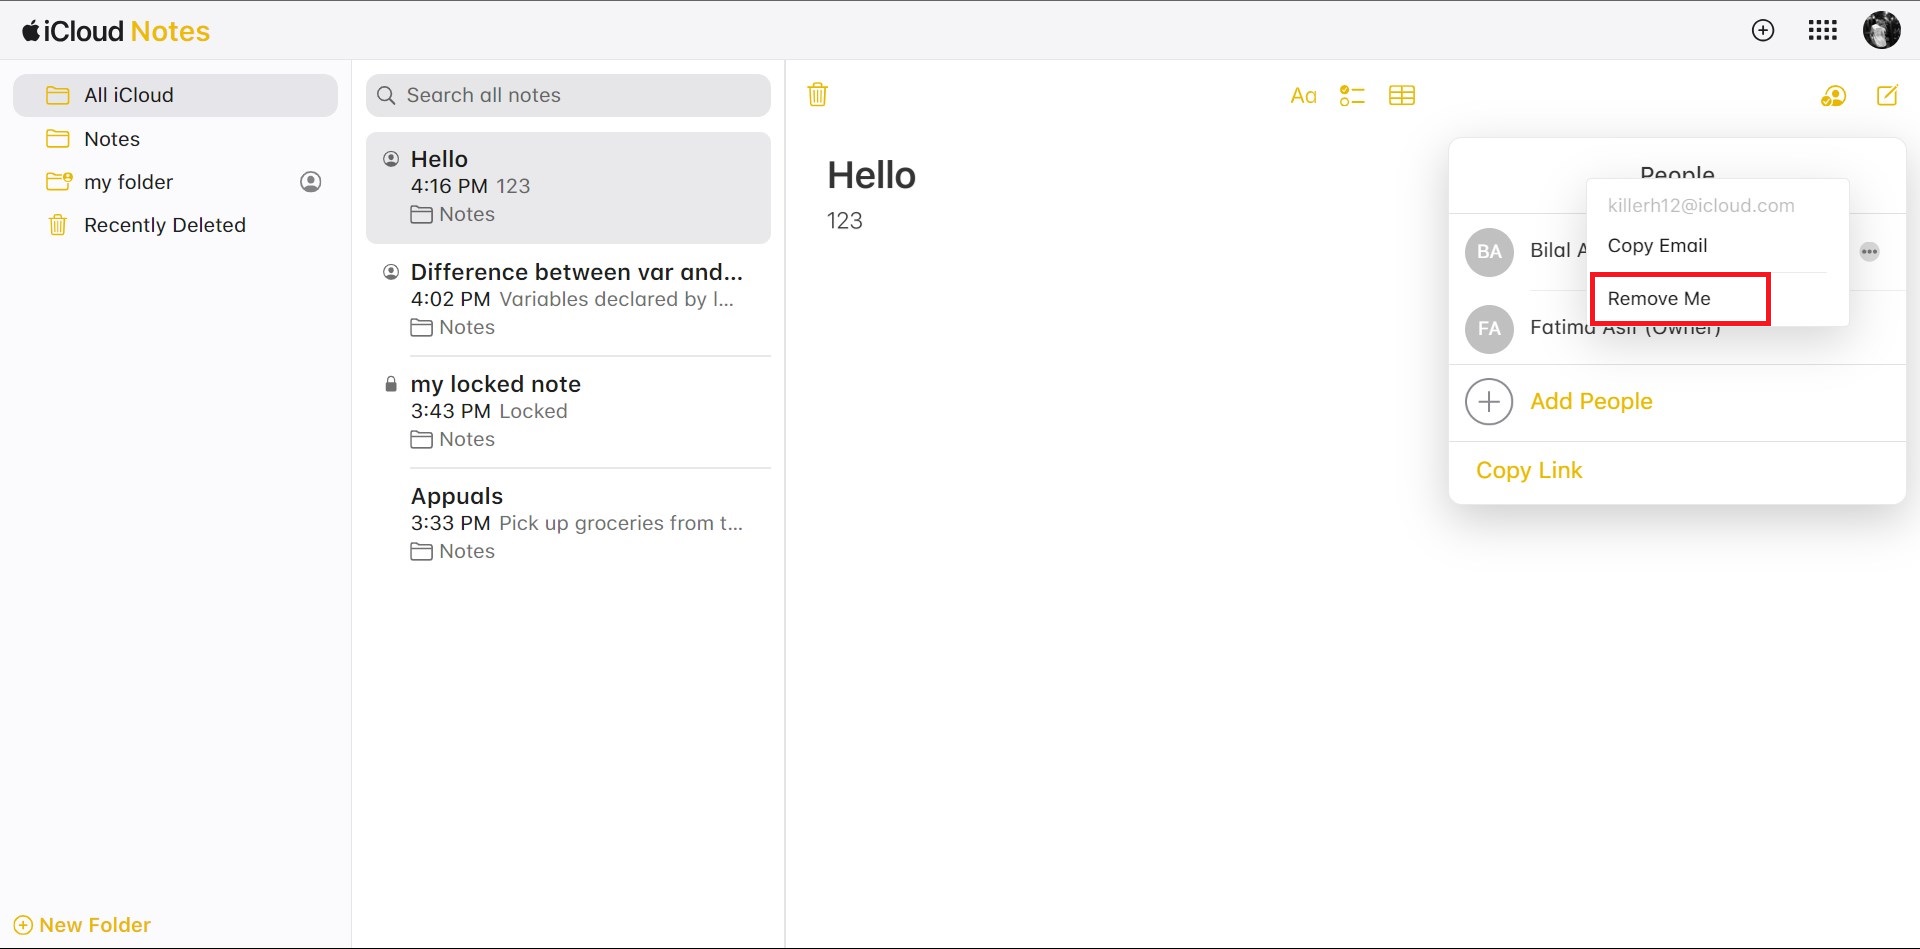The width and height of the screenshot is (1920, 949).
Task: Click the killerh12@icloud.com email text
Action: (x=1701, y=206)
